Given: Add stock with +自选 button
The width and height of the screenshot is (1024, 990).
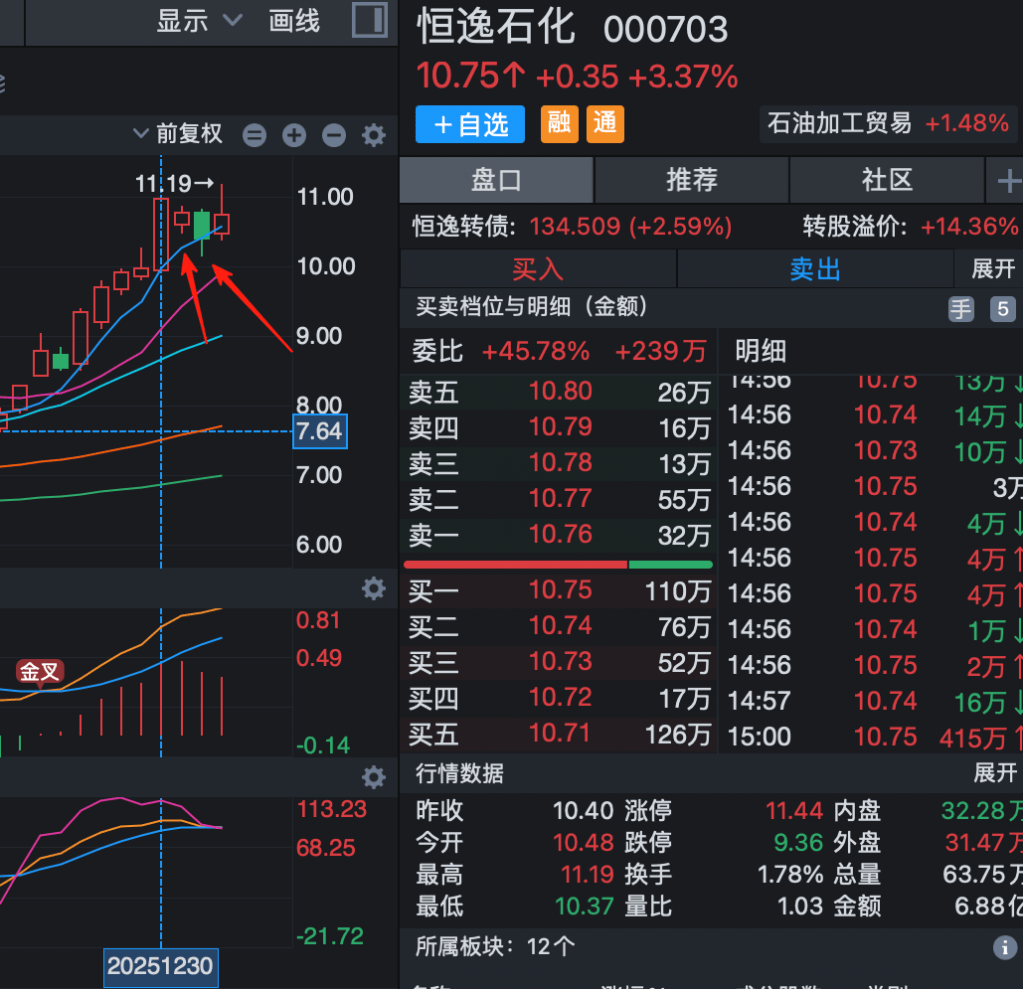Looking at the screenshot, I should pyautogui.click(x=471, y=124).
